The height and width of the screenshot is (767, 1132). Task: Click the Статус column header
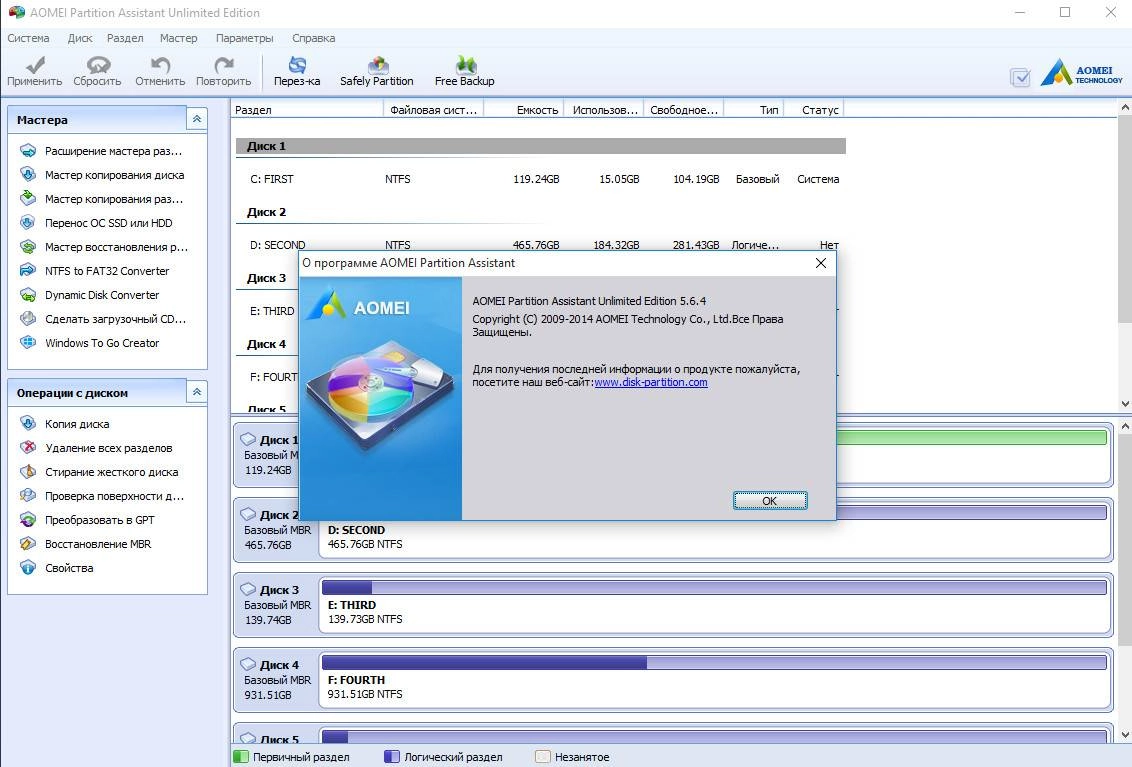pyautogui.click(x=815, y=110)
